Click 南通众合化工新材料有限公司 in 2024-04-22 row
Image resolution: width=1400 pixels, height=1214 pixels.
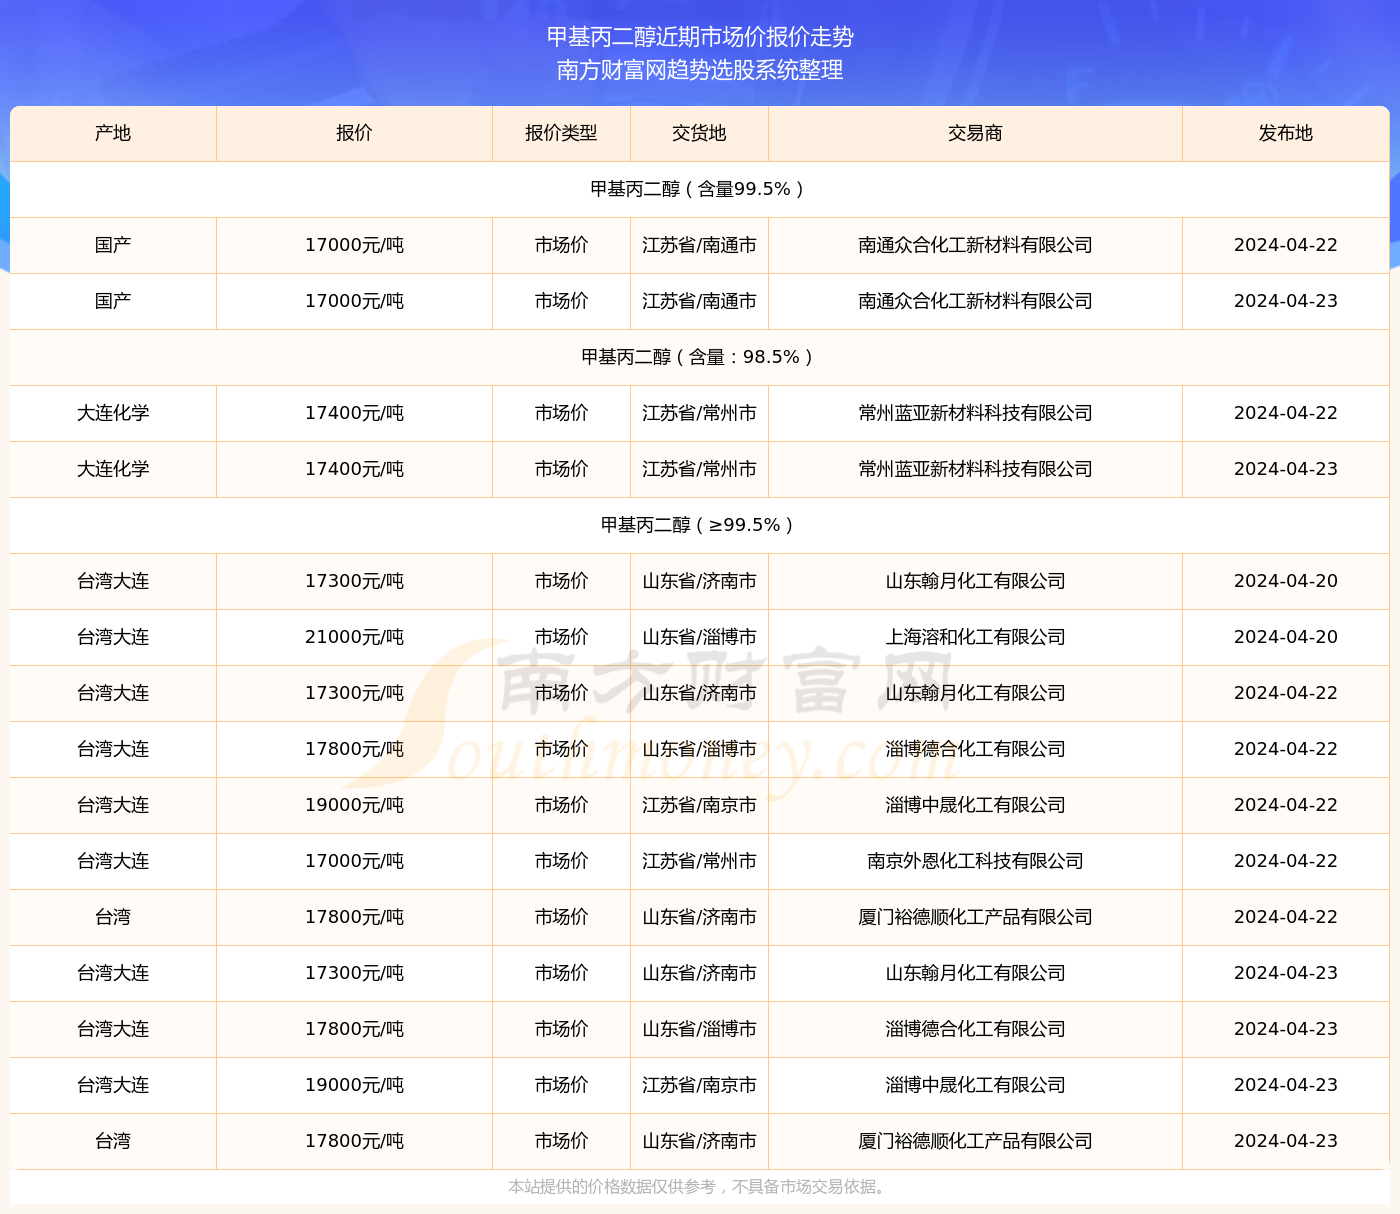(975, 245)
